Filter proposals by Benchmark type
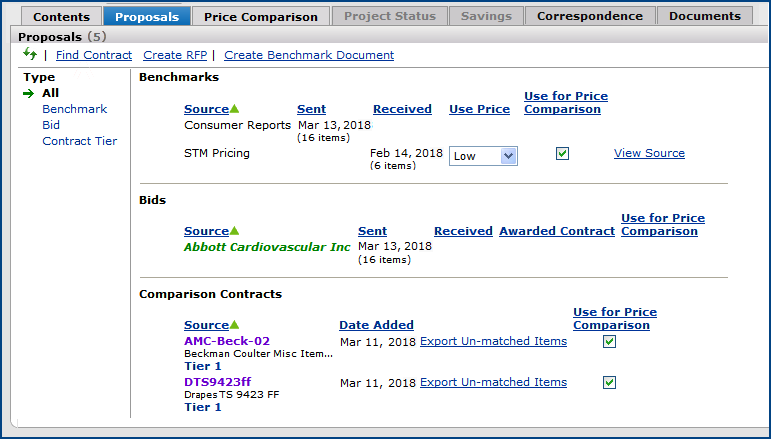 [x=74, y=109]
